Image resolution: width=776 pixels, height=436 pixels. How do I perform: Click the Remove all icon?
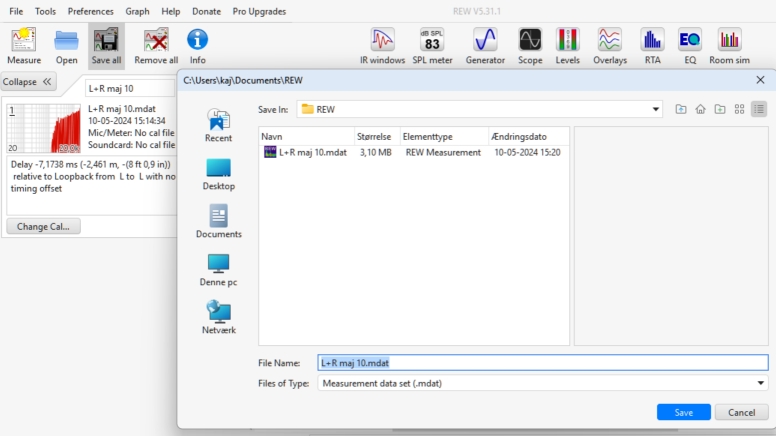(156, 46)
